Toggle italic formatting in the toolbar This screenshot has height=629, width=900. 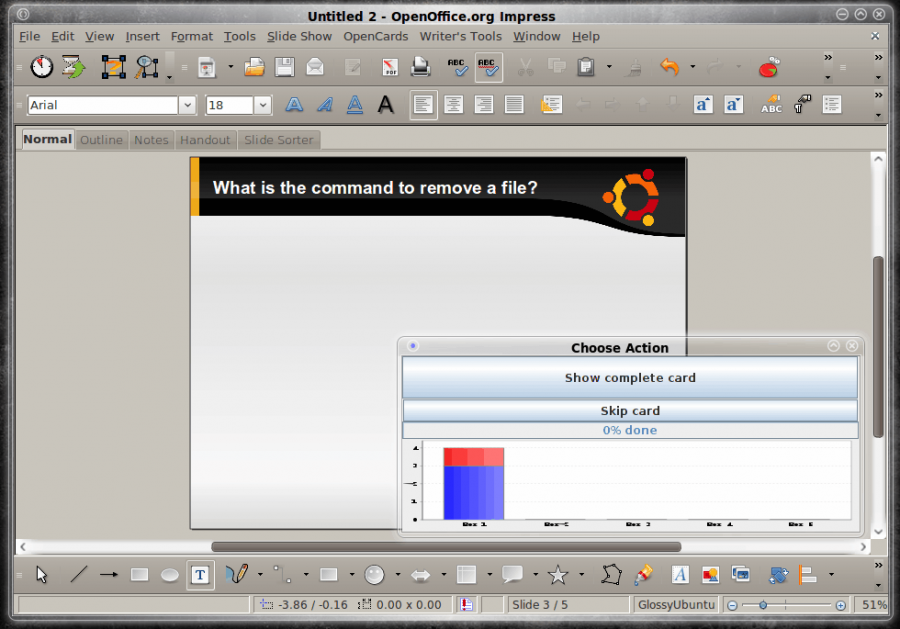click(x=322, y=104)
